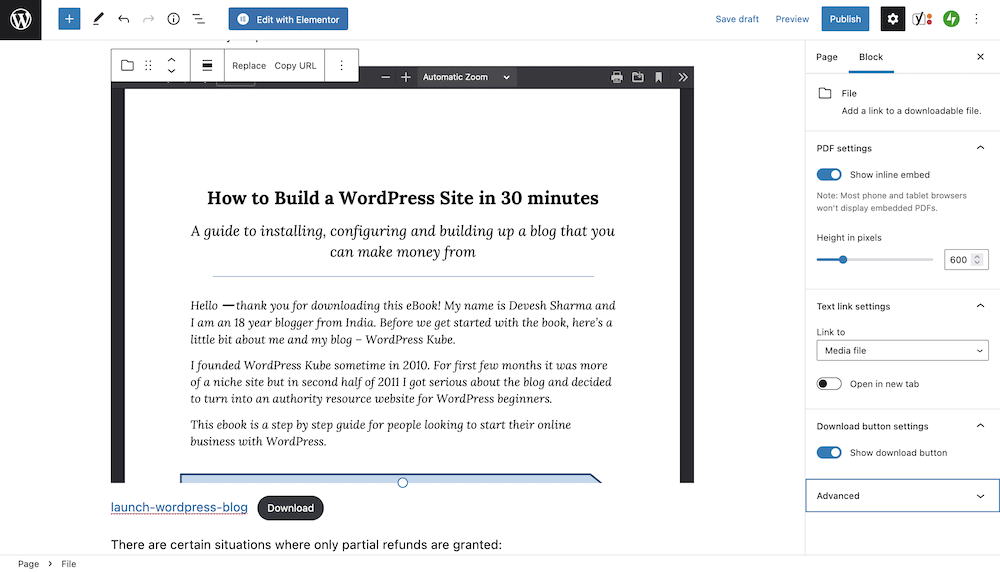Switch to the Page tab
1000x572 pixels.
(x=827, y=57)
